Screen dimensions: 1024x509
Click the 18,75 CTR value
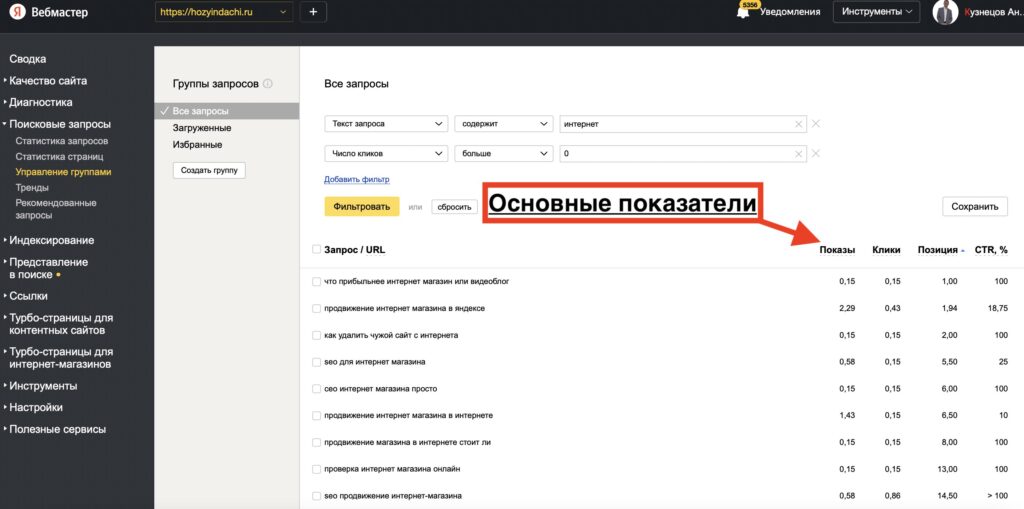click(998, 308)
